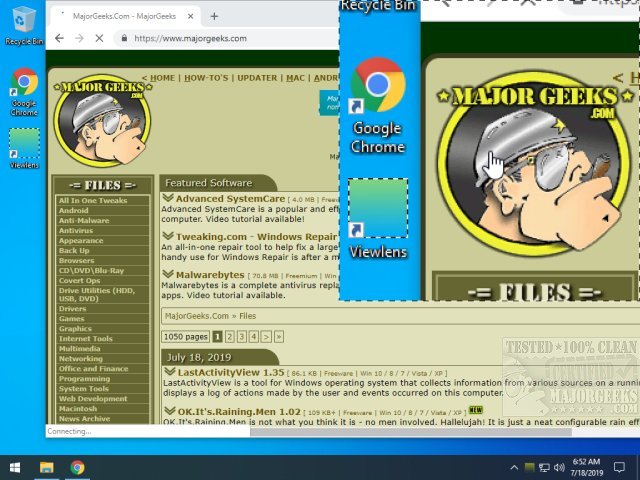
Task: Open the Action Center notifications icon
Action: [619, 467]
